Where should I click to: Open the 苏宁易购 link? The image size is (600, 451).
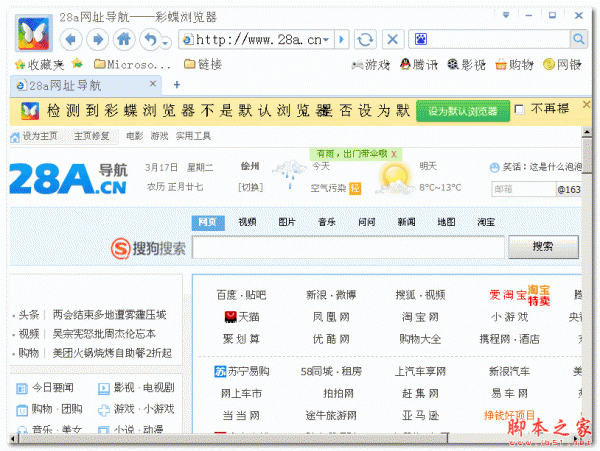click(x=241, y=371)
